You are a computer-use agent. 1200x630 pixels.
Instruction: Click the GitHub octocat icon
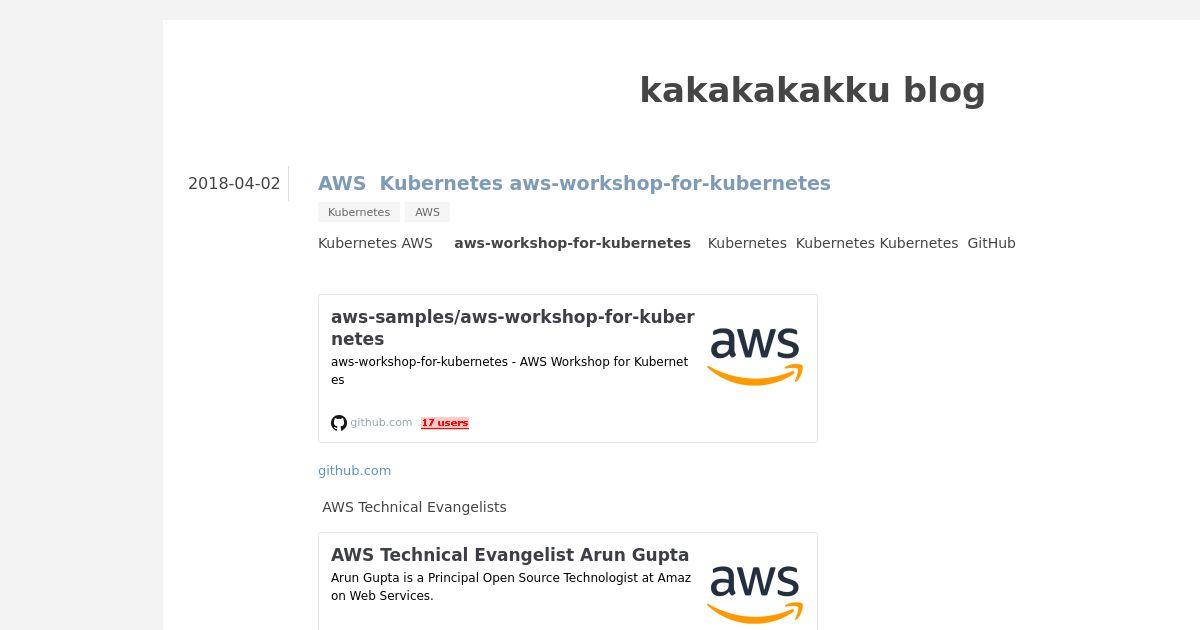pyautogui.click(x=339, y=423)
